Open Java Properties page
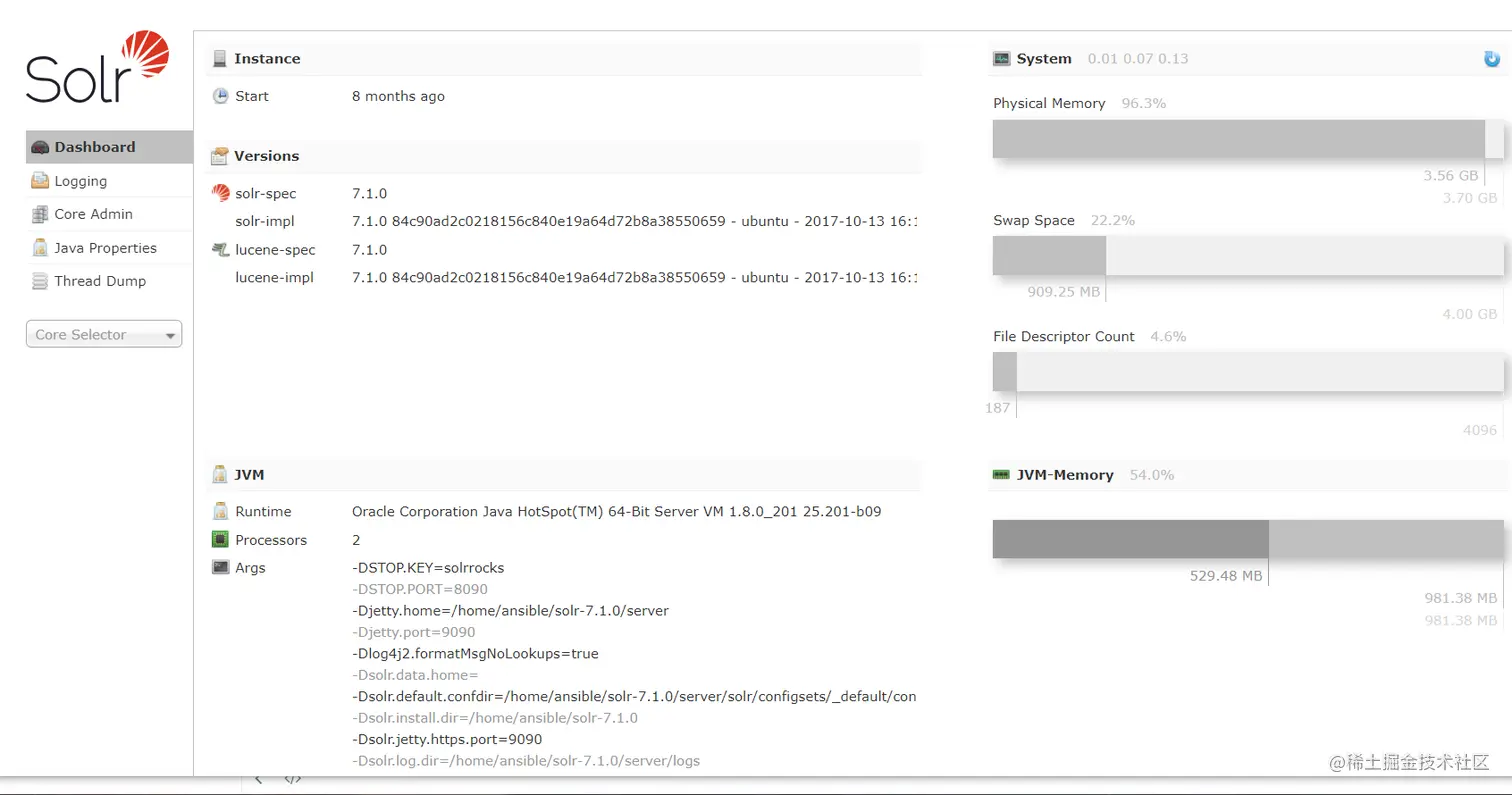The height and width of the screenshot is (795, 1512). pos(109,248)
